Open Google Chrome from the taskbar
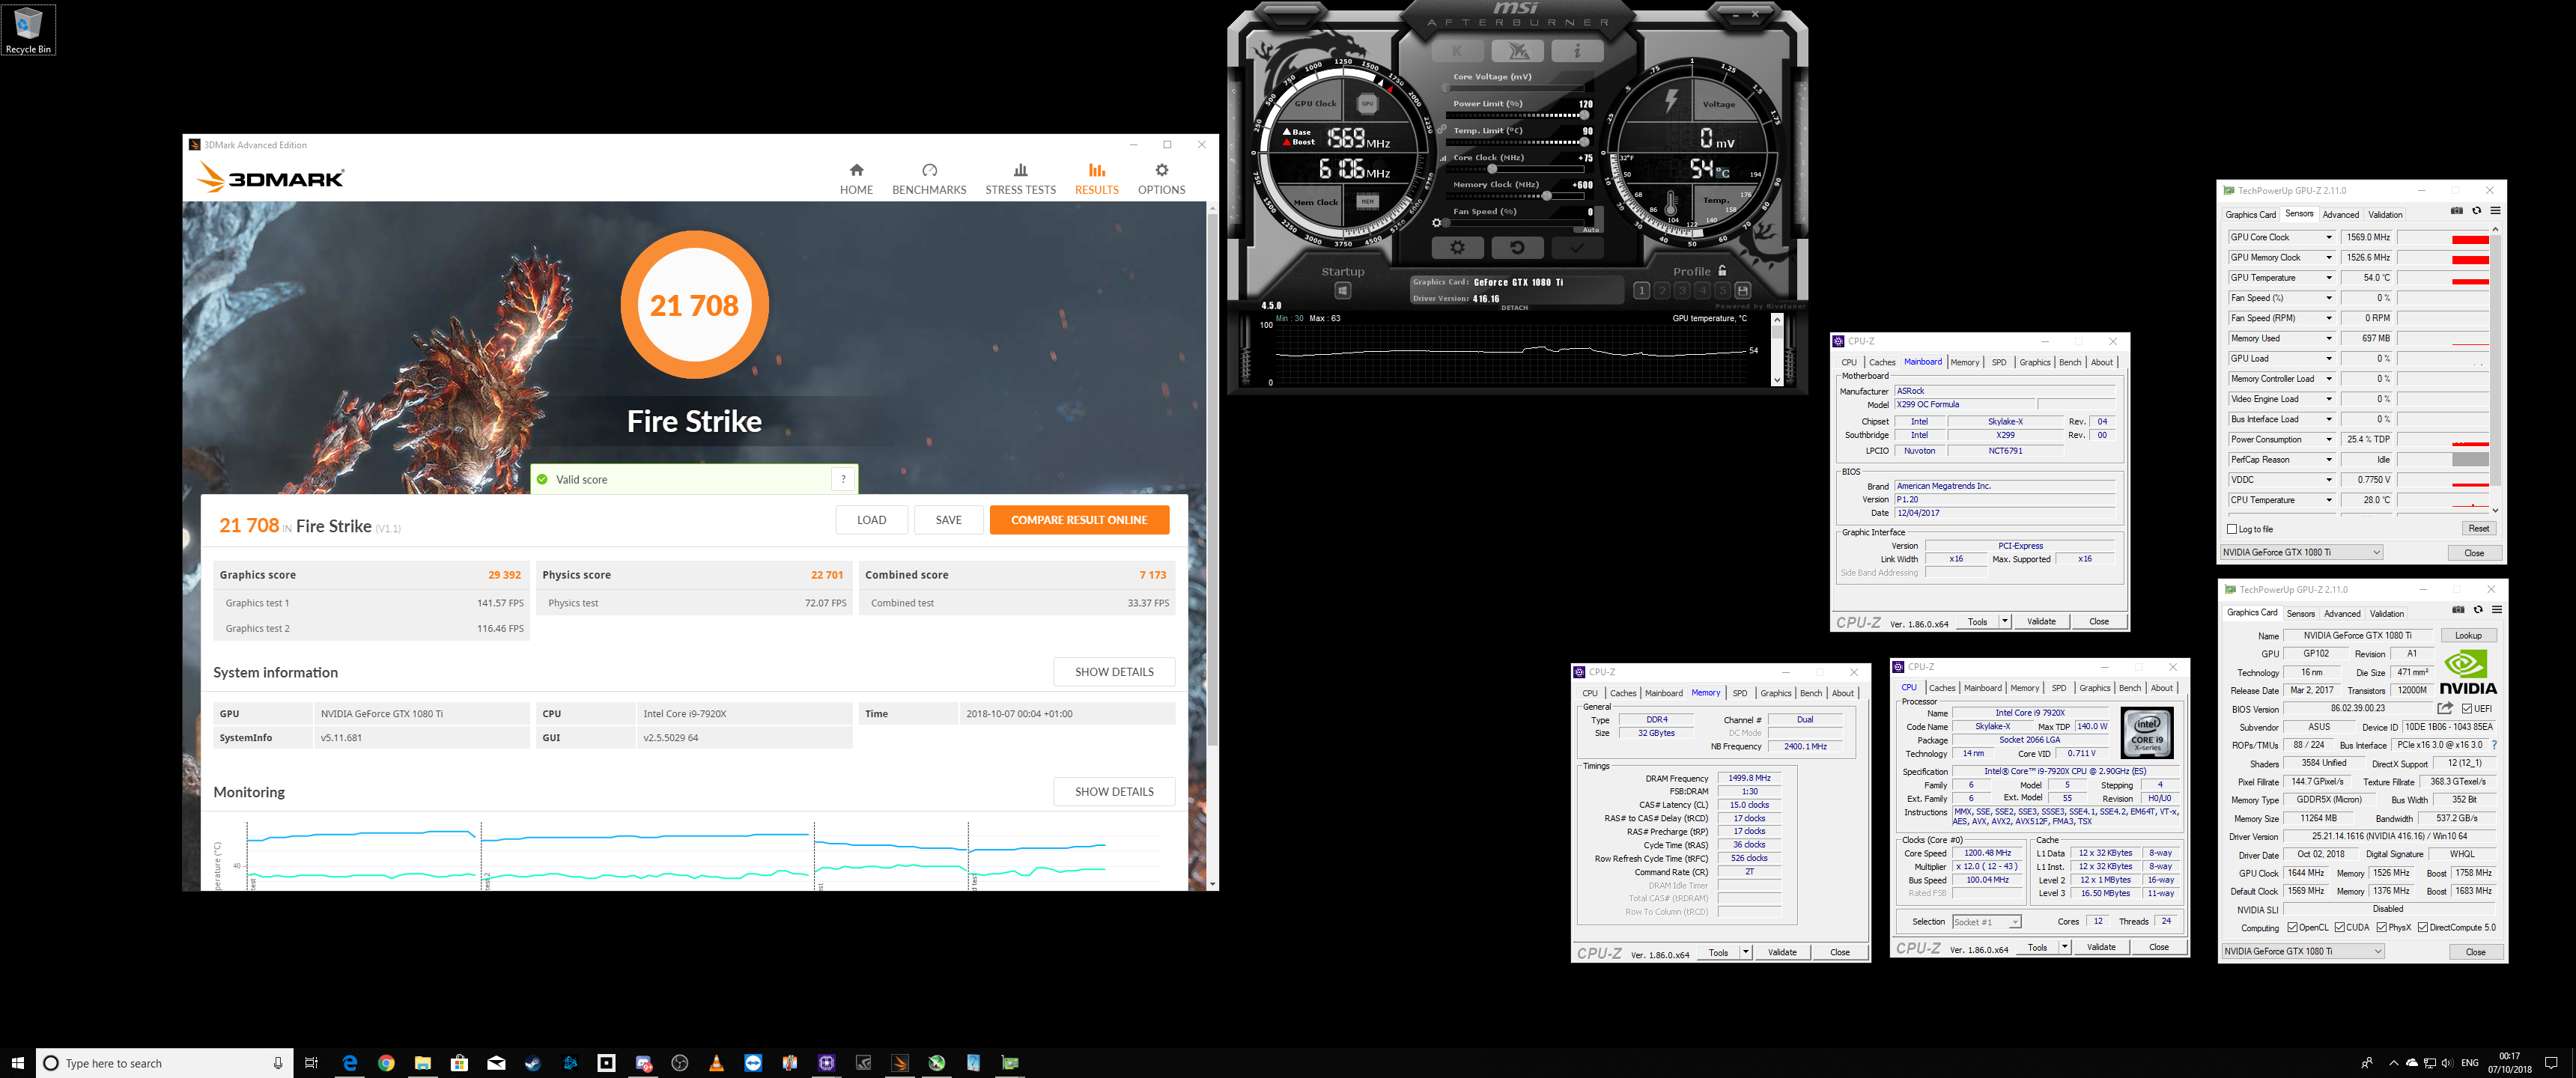Screen dimensions: 2576x1078 [x=386, y=1062]
